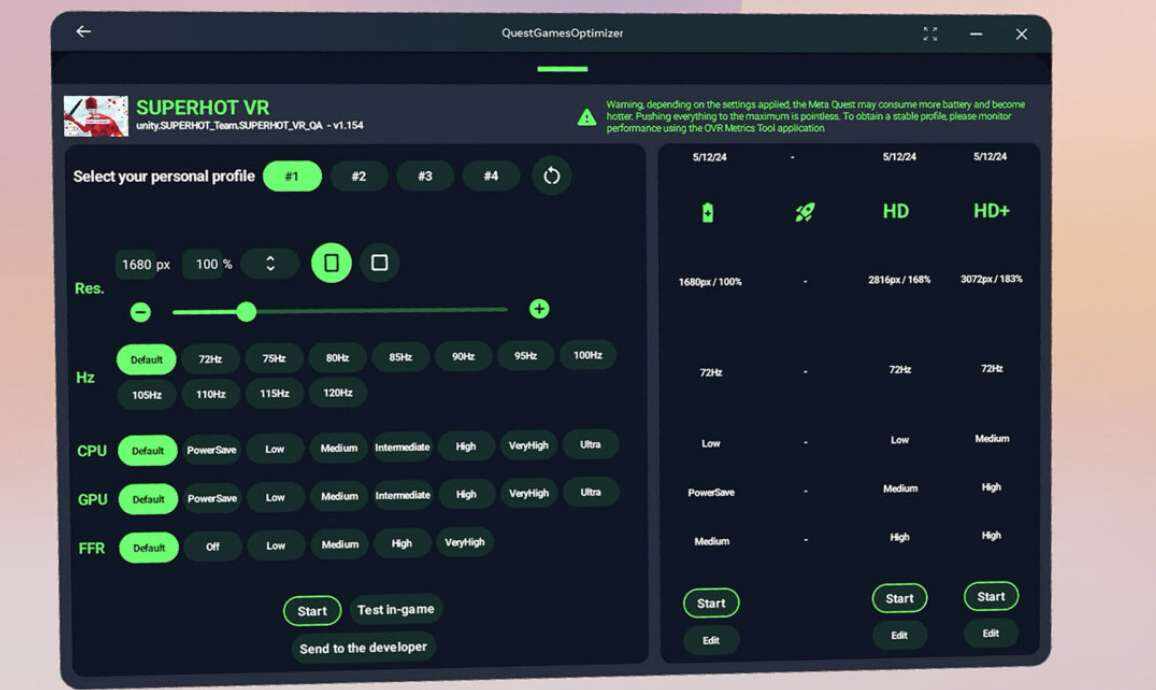The image size is (1156, 690).
Task: Click the plus icon to increase resolution
Action: tap(539, 309)
